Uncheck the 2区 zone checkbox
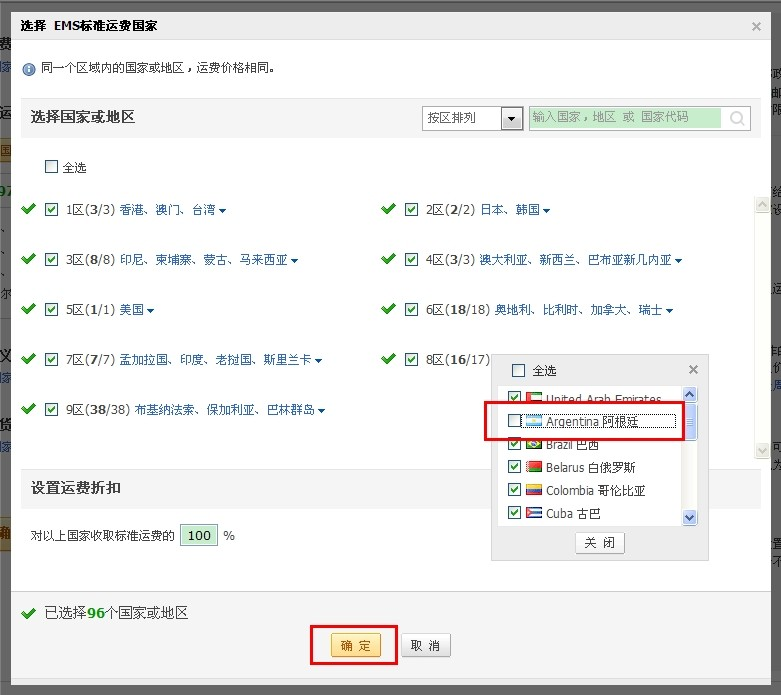Image resolution: width=781 pixels, height=695 pixels. coord(411,209)
